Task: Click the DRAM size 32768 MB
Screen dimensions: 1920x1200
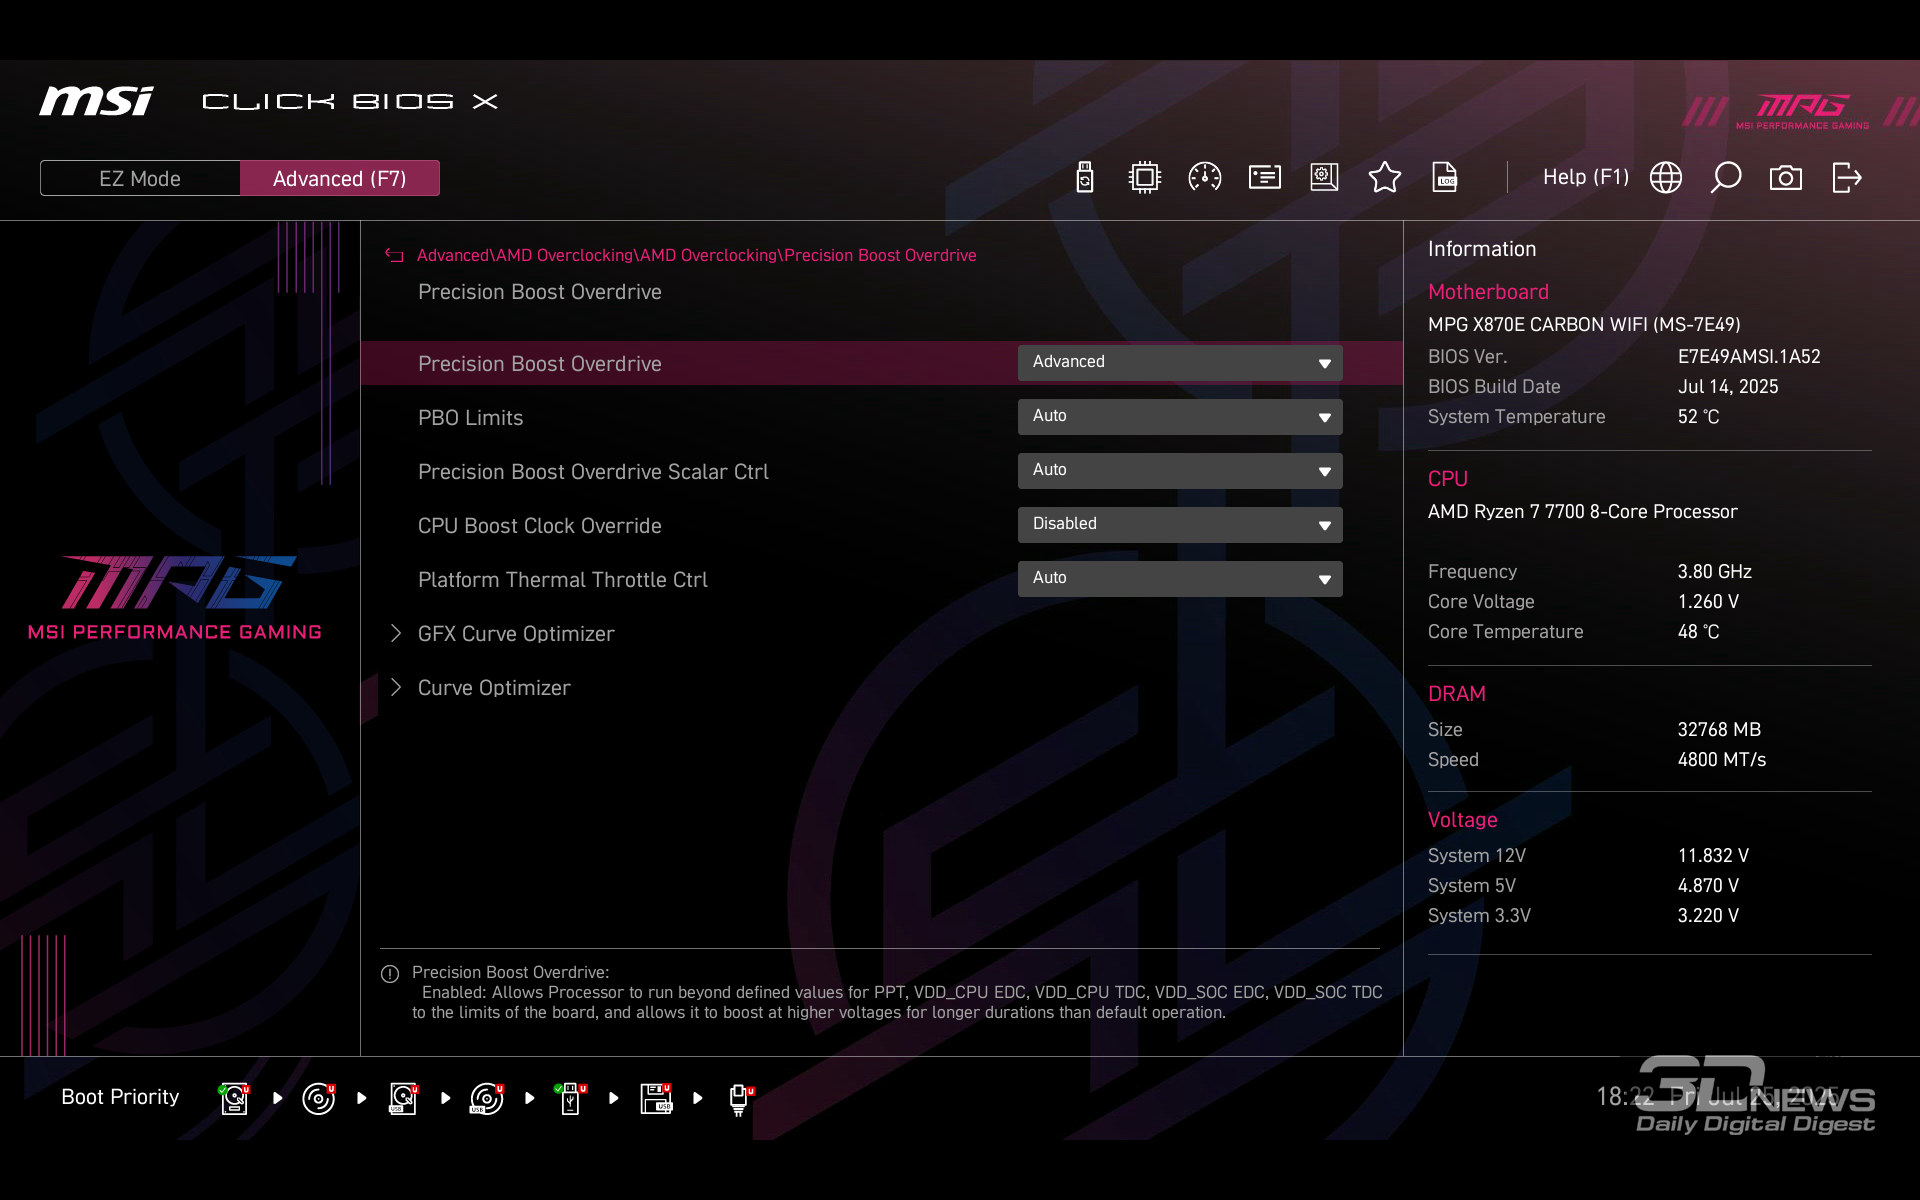Action: point(1719,730)
